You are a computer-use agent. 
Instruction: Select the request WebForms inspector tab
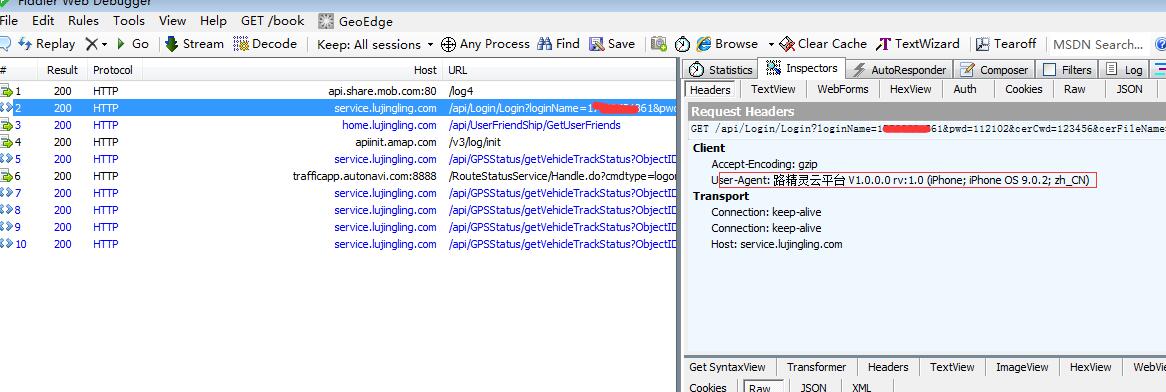click(843, 89)
